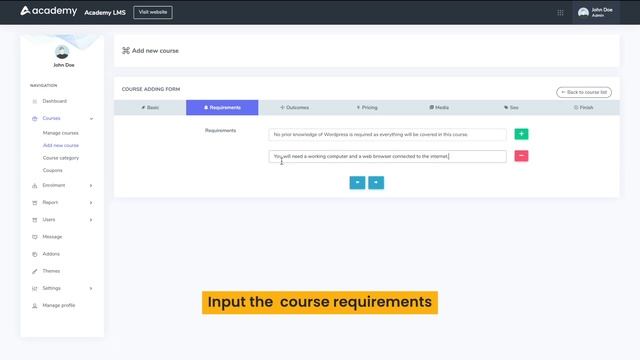Click the Themes pencil icon
The image size is (640, 360).
pyautogui.click(x=35, y=271)
